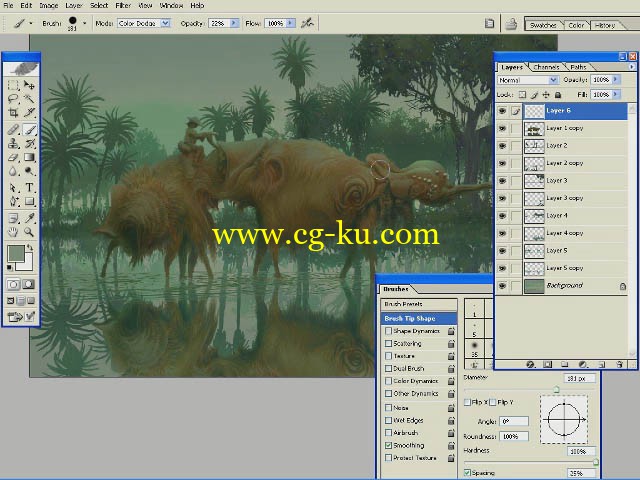The image size is (640, 480).
Task: Uncheck the Spacing checkbox
Action: (x=467, y=473)
